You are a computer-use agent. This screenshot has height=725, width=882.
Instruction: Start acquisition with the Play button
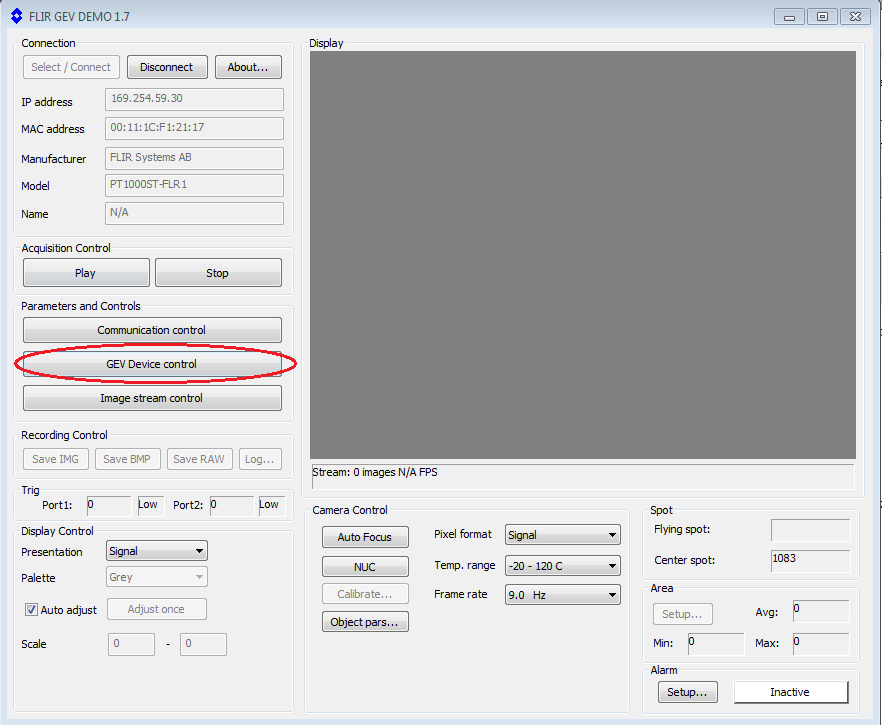click(86, 273)
